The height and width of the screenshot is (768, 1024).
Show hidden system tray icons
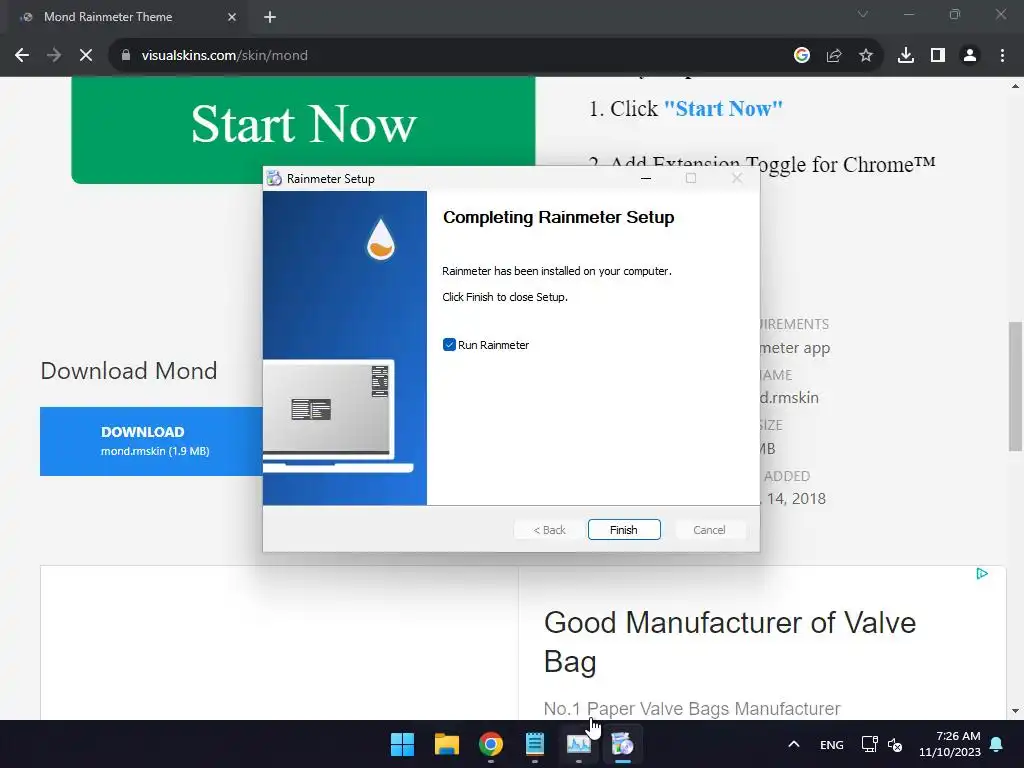click(x=793, y=744)
